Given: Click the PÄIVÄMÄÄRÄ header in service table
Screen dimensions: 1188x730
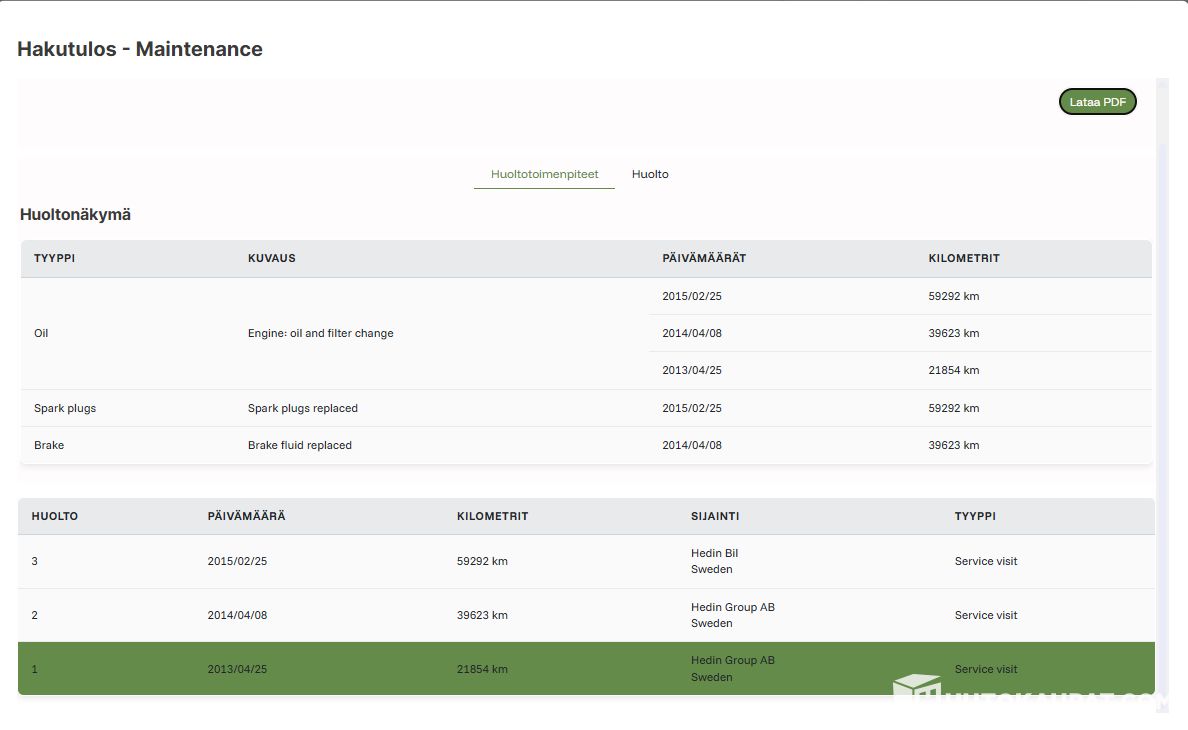Looking at the screenshot, I should 246,516.
